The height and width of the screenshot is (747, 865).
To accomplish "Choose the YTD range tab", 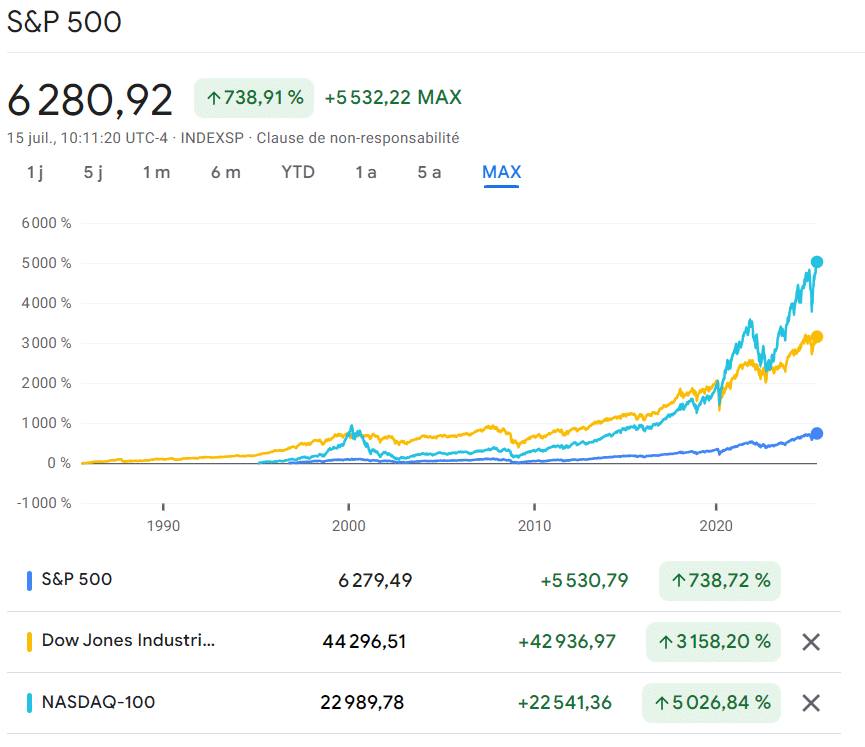I will click(x=298, y=172).
